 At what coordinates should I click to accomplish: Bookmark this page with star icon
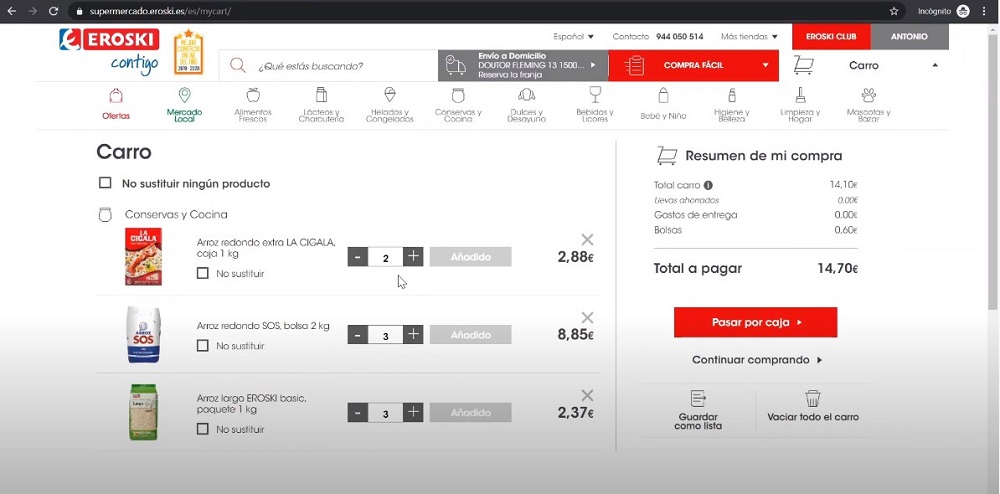pos(894,11)
